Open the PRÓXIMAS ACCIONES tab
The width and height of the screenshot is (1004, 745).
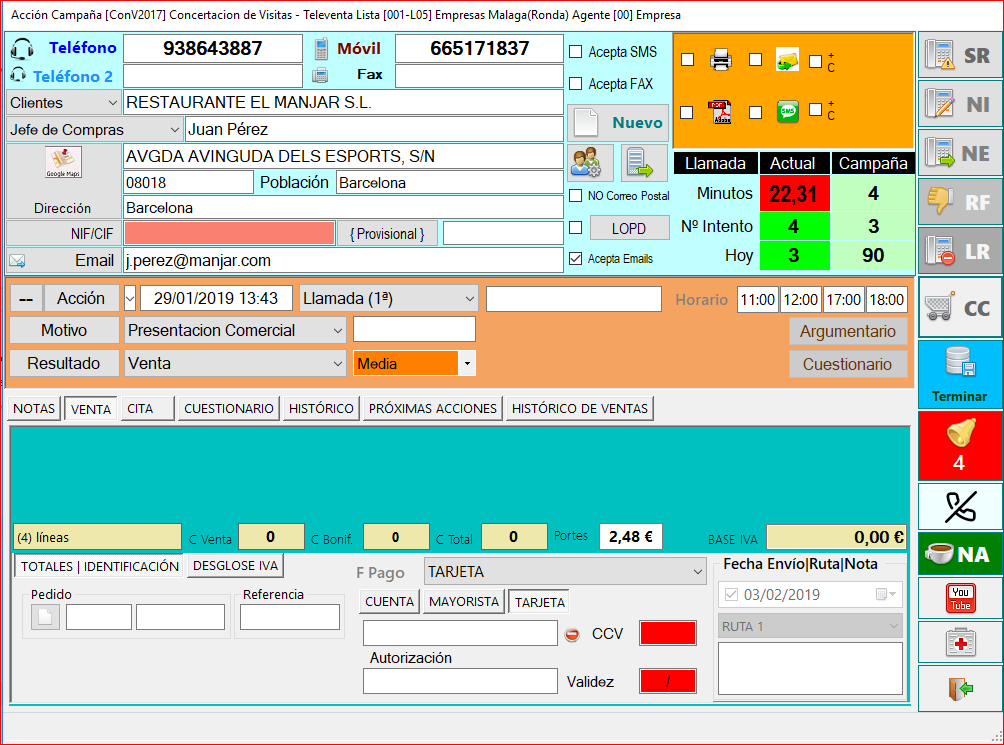coord(433,408)
